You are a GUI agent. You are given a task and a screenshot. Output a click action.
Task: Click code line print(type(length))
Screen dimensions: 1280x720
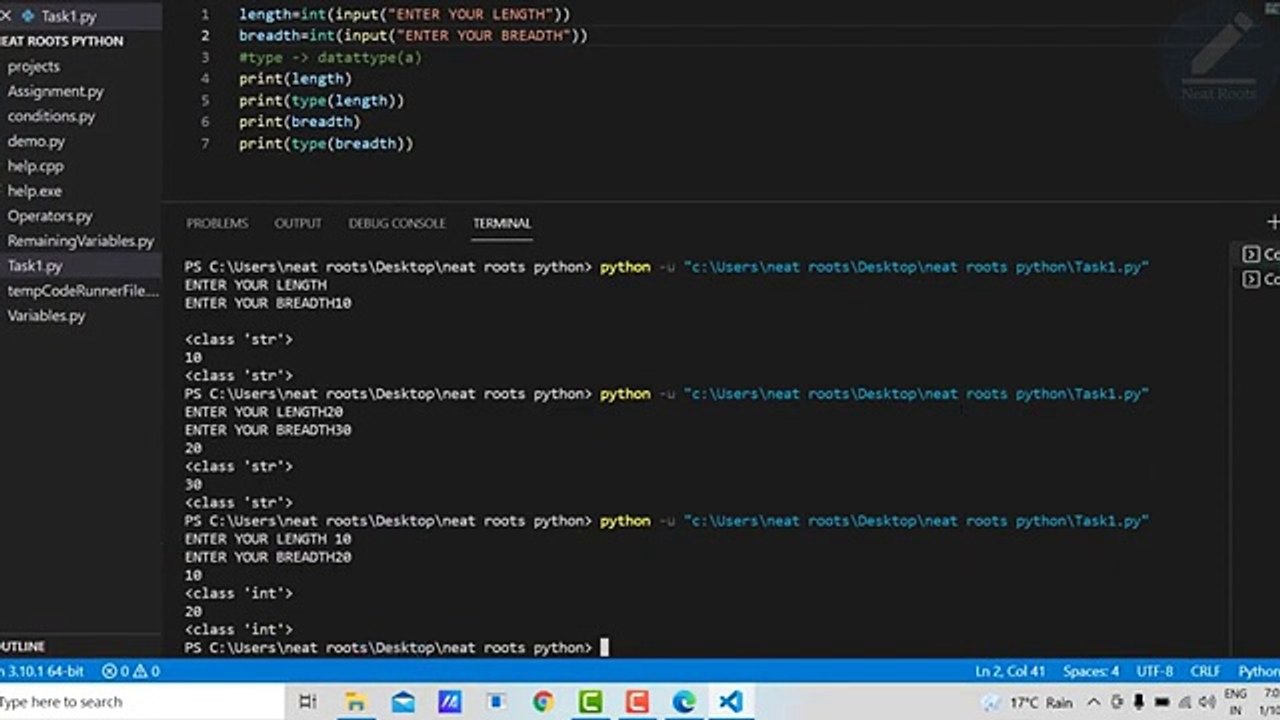[x=321, y=100]
